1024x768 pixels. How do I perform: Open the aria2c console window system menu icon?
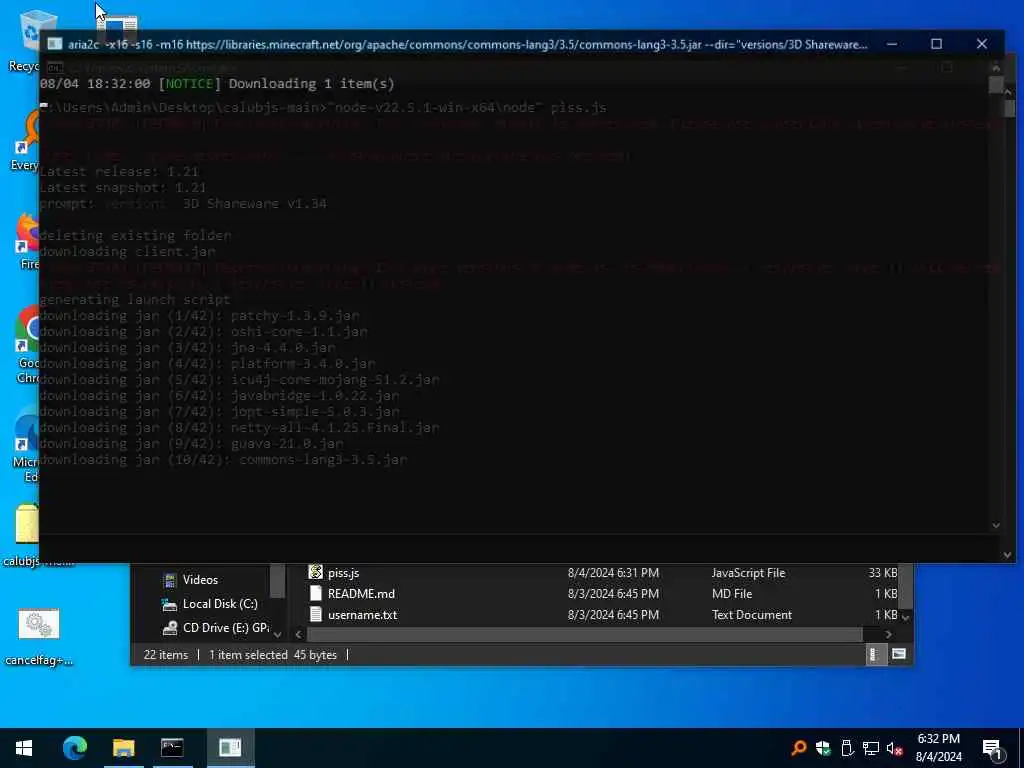tap(55, 44)
